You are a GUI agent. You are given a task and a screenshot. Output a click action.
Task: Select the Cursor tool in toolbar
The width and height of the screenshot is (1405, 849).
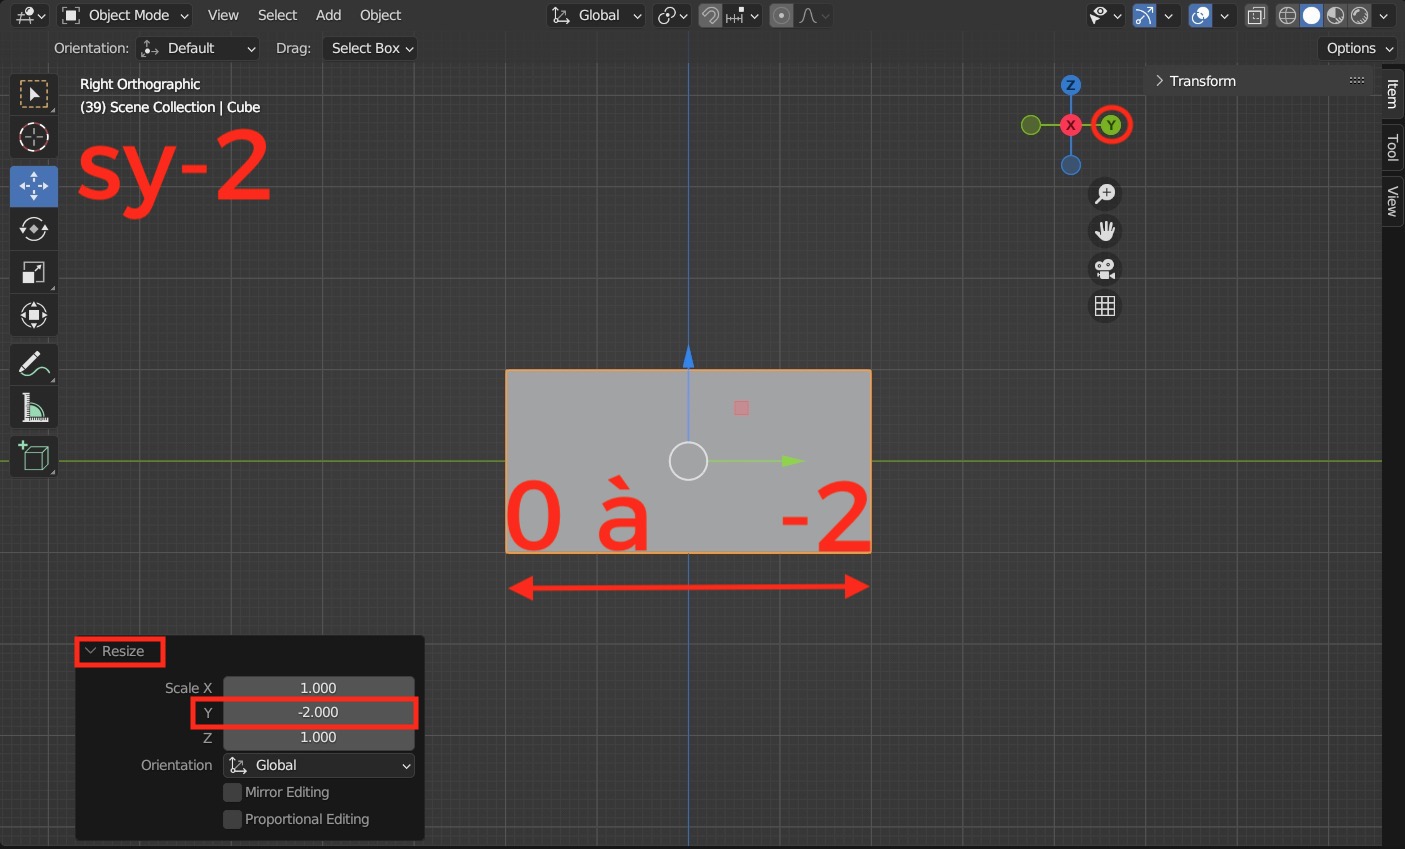(34, 137)
